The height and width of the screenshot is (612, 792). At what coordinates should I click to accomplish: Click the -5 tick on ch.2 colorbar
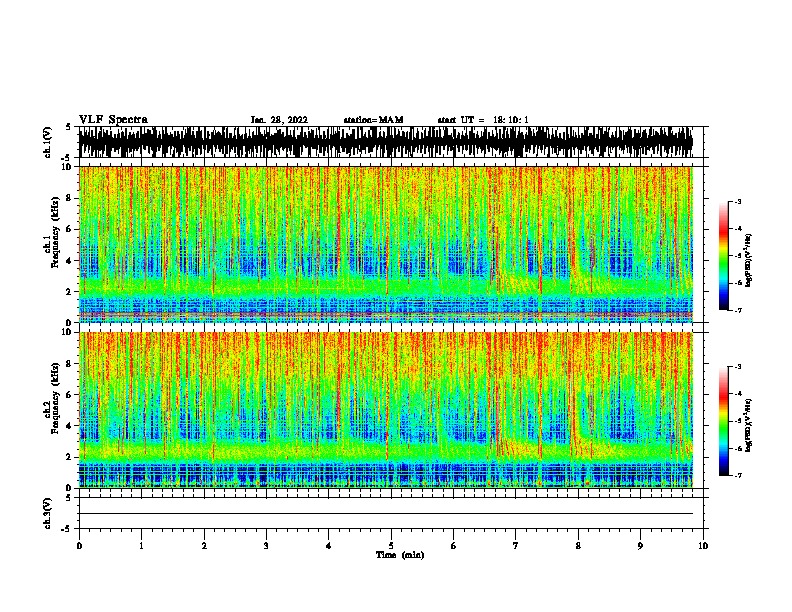(x=737, y=421)
